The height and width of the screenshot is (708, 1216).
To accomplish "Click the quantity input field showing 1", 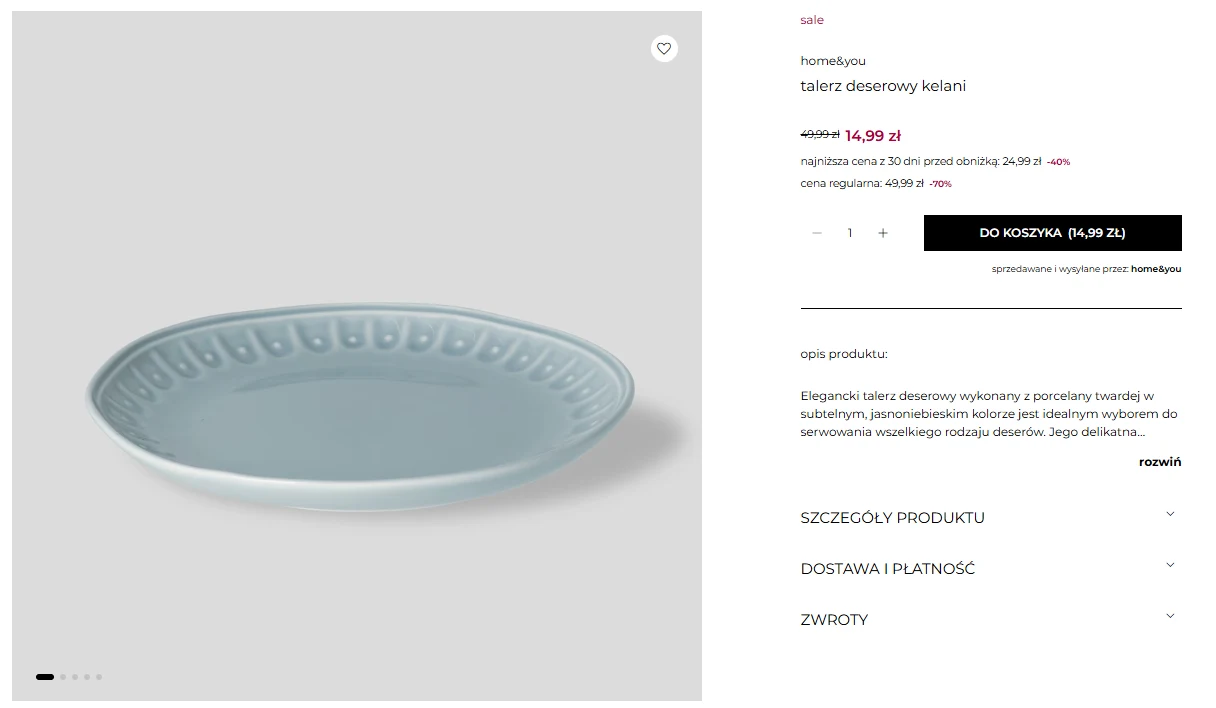I will click(x=850, y=232).
